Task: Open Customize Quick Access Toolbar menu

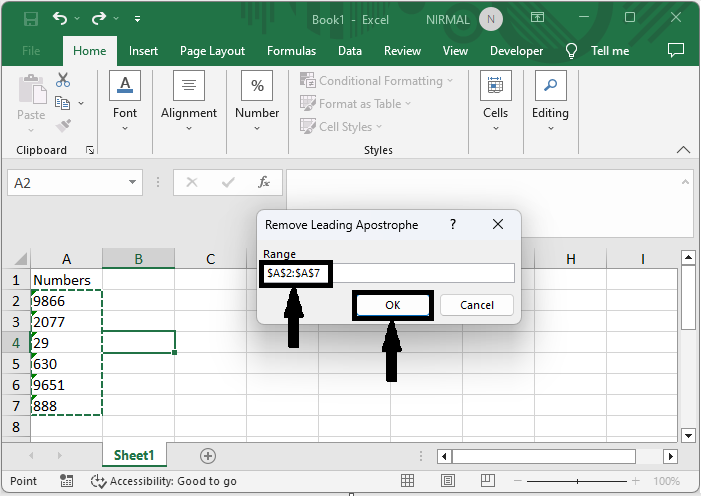Action: pyautogui.click(x=138, y=19)
